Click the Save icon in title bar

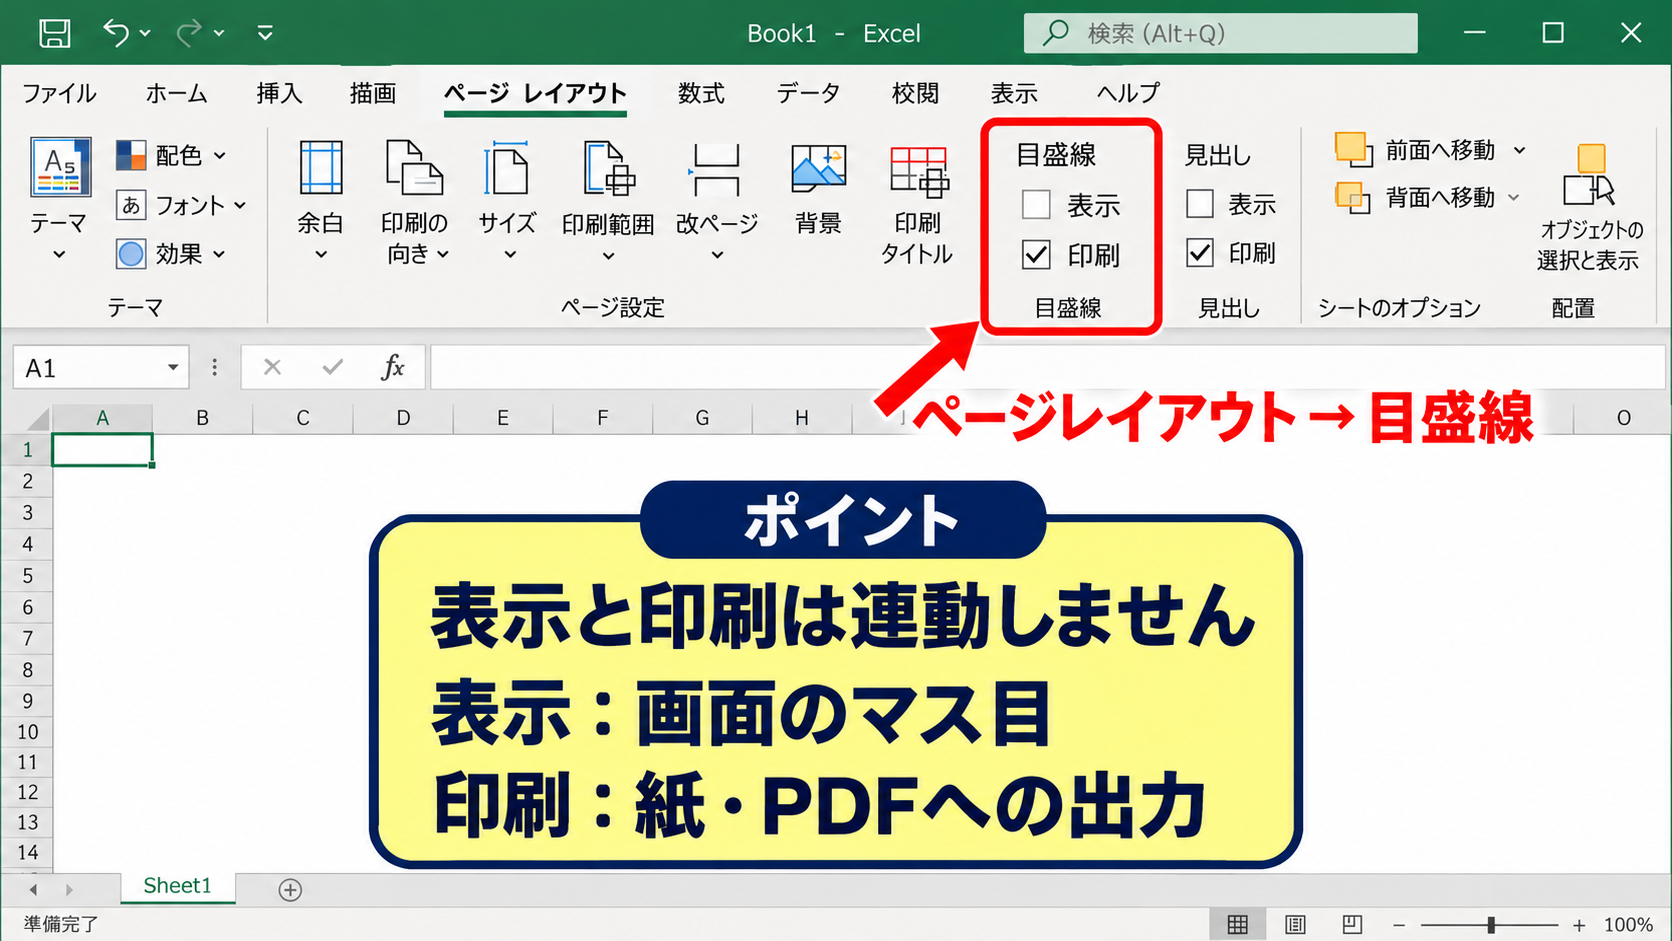click(x=54, y=33)
